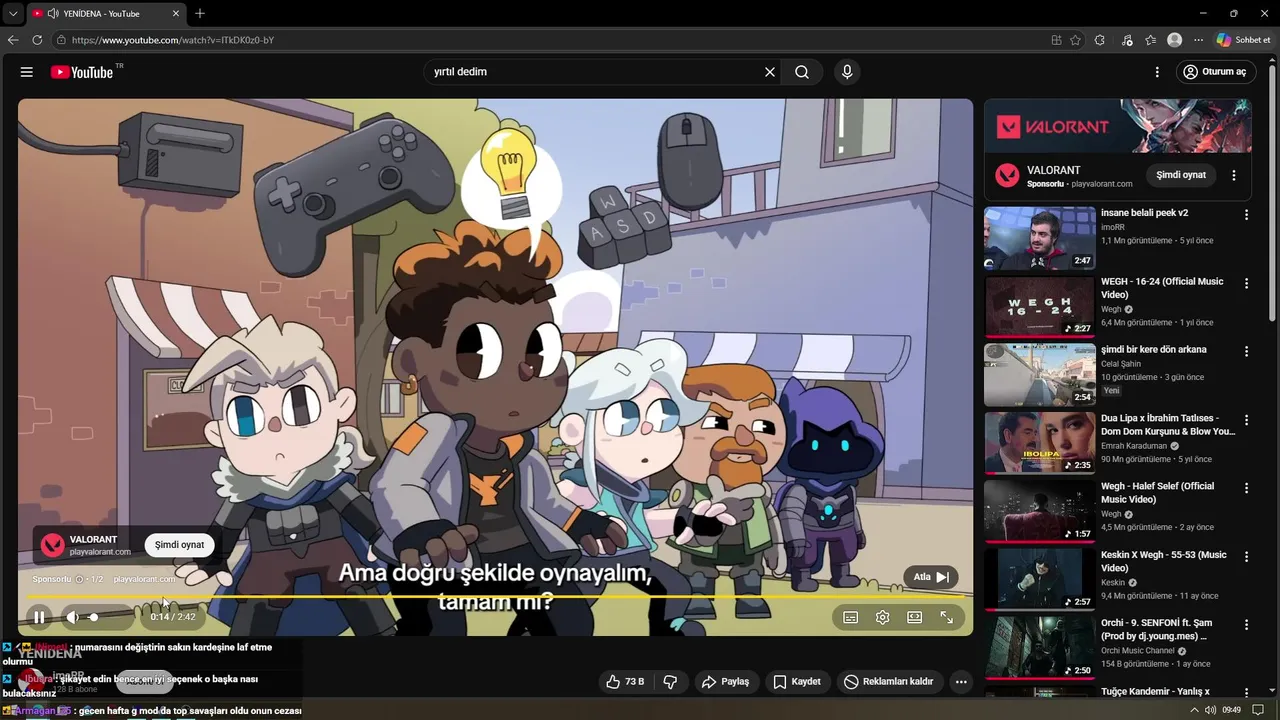The image size is (1280, 720).
Task: Go to the YouTube home logo
Action: coord(82,72)
